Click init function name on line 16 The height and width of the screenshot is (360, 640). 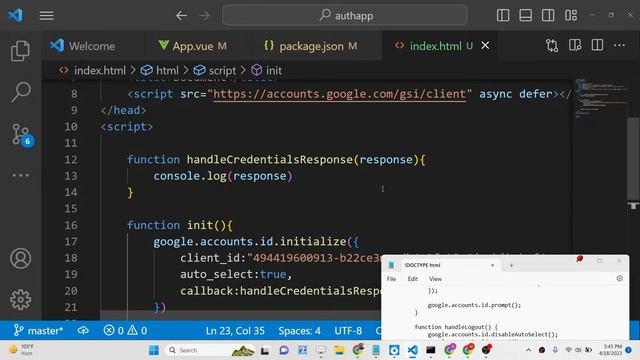click(x=200, y=225)
